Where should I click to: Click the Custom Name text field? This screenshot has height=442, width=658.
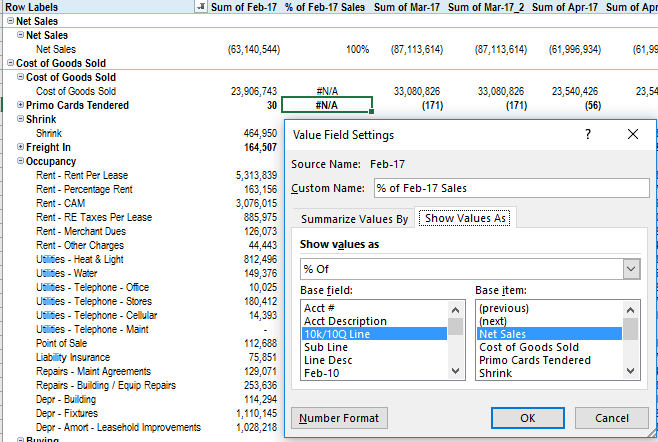tap(510, 188)
